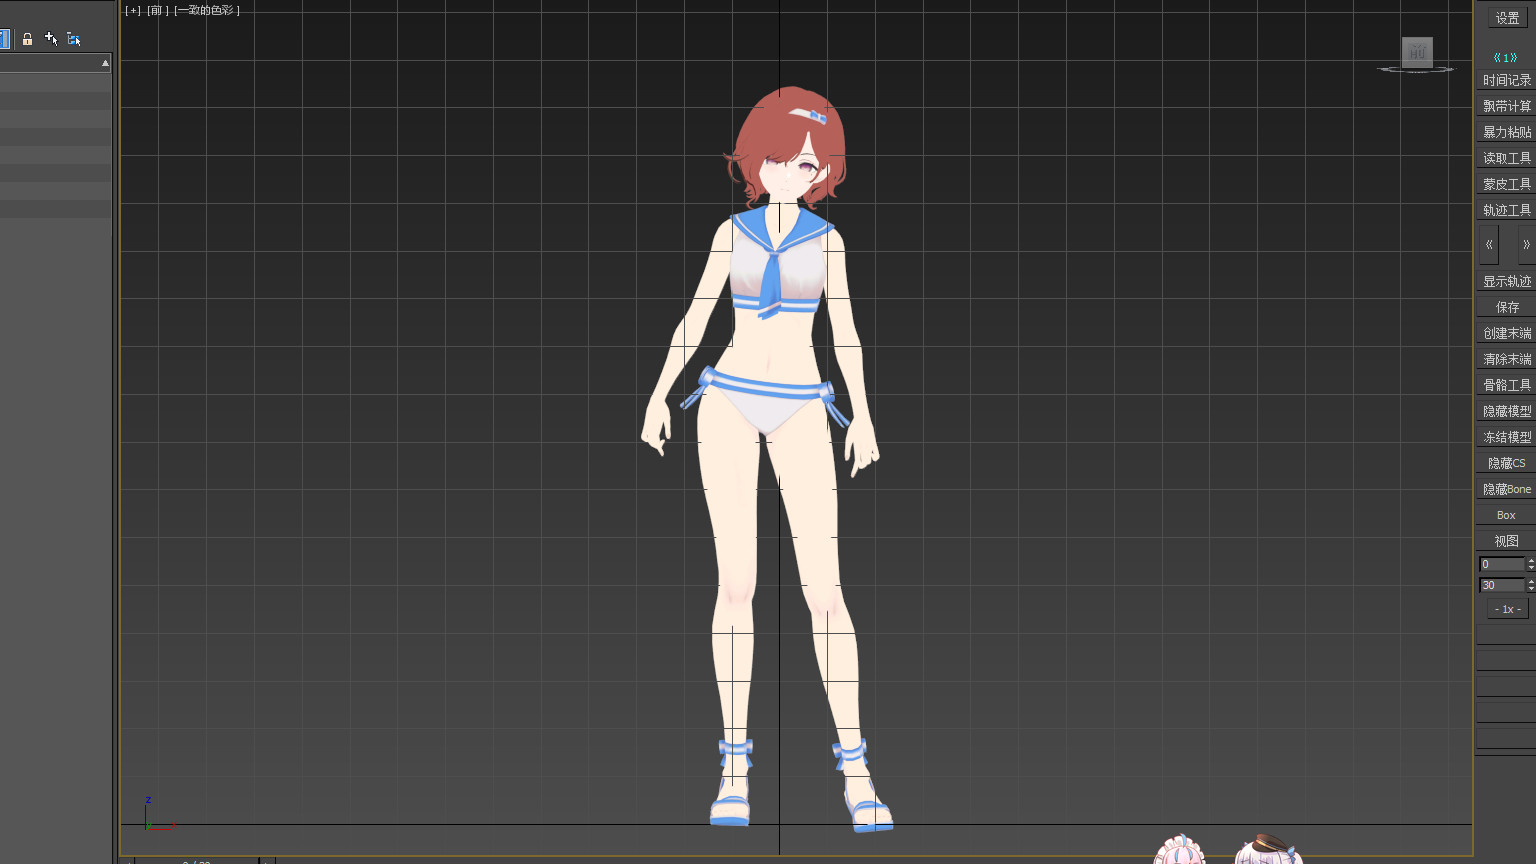Viewport: 1536px width, 864px height.
Task: Click the highlighted blue display icon at far left
Action: click(x=4, y=39)
